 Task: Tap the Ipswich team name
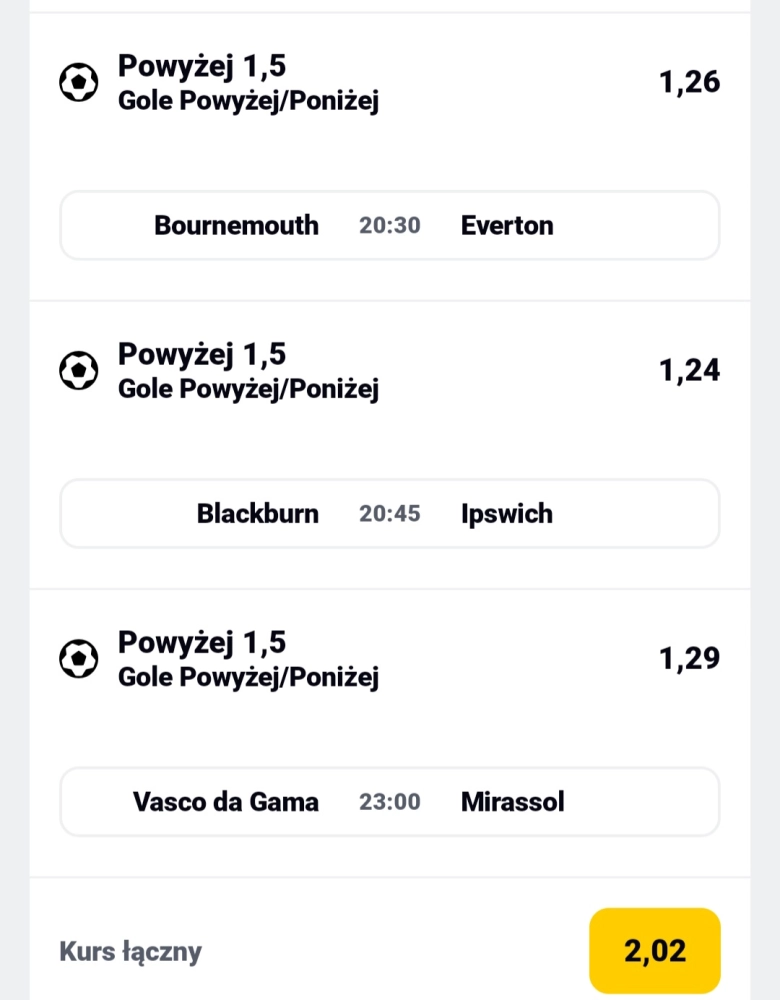[x=506, y=514]
